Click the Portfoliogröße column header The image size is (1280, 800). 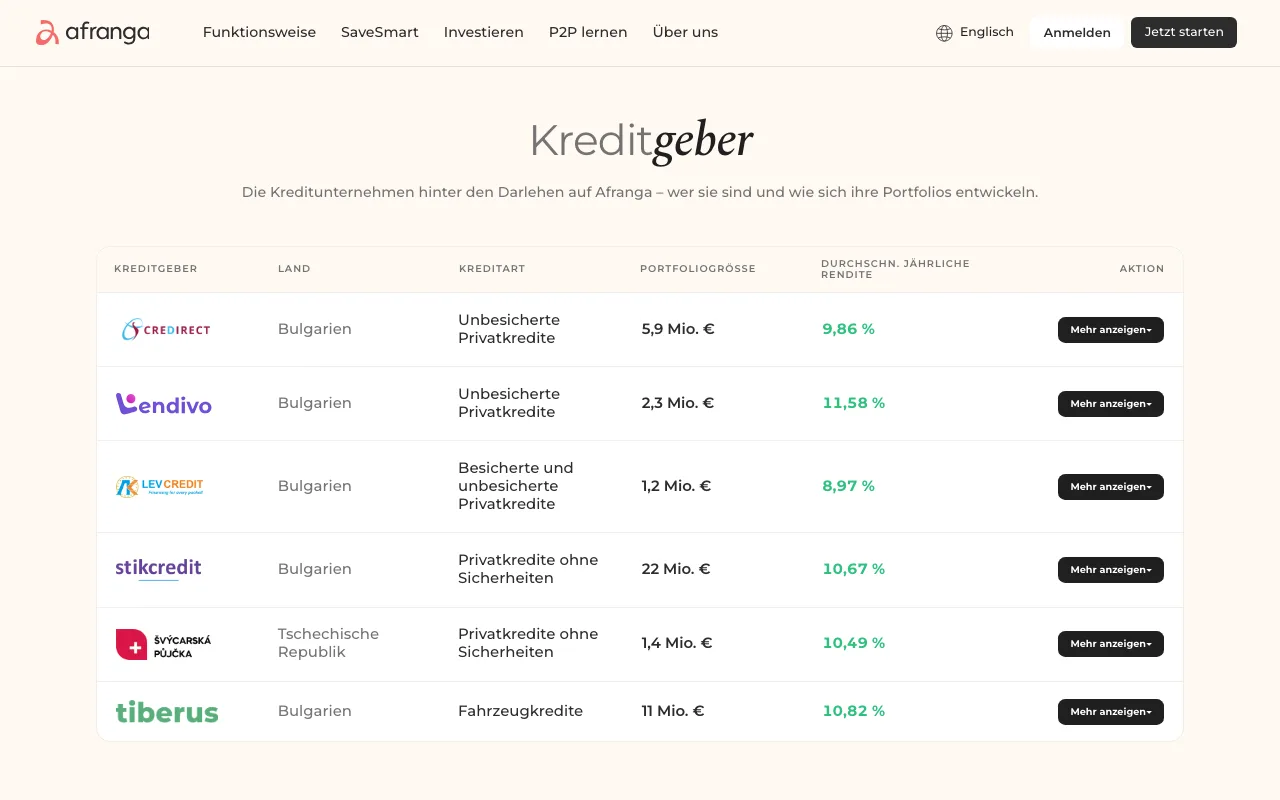coord(698,269)
